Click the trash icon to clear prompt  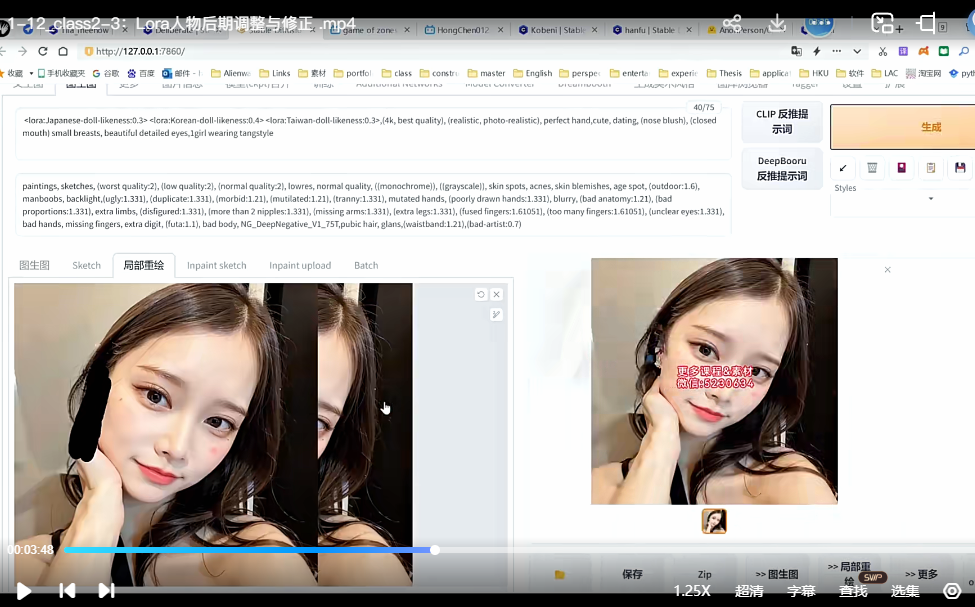(872, 168)
